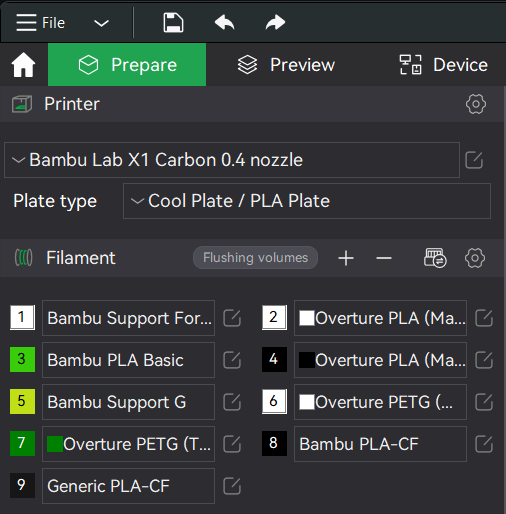Open filament 2 Overture PLA dropdown
The image size is (506, 514).
[x=380, y=318]
